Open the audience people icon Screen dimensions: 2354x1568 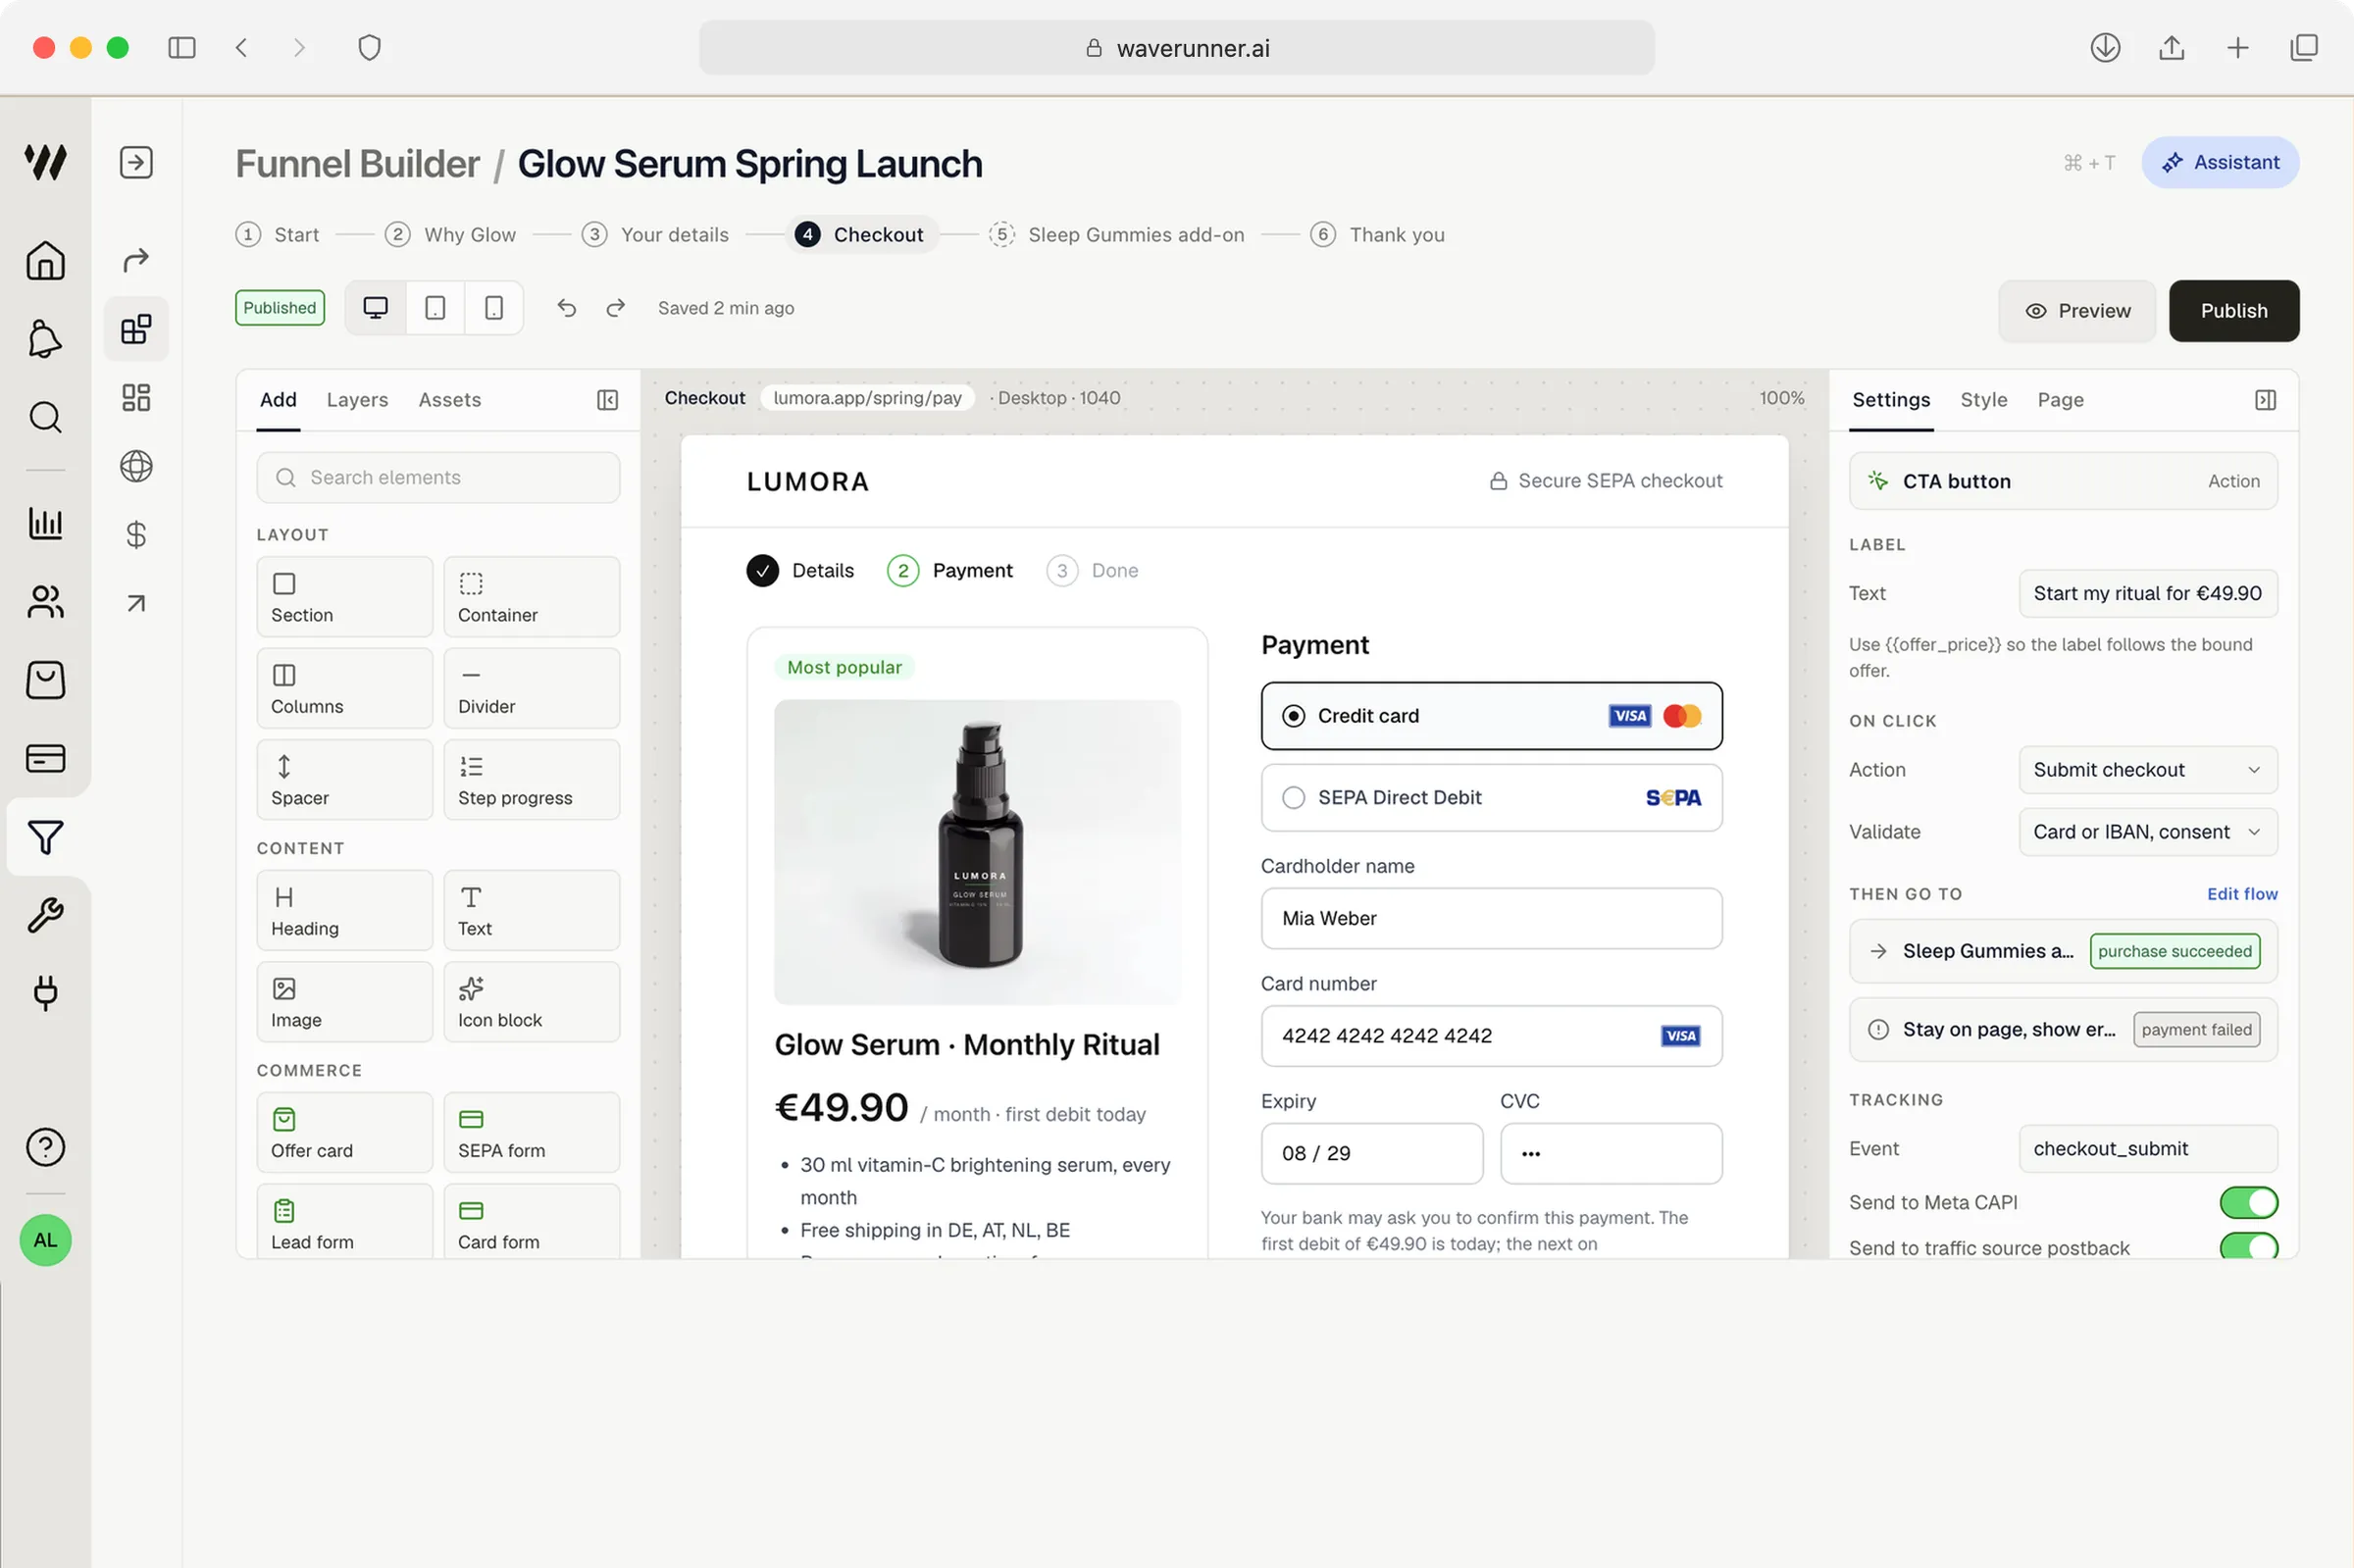tap(45, 601)
